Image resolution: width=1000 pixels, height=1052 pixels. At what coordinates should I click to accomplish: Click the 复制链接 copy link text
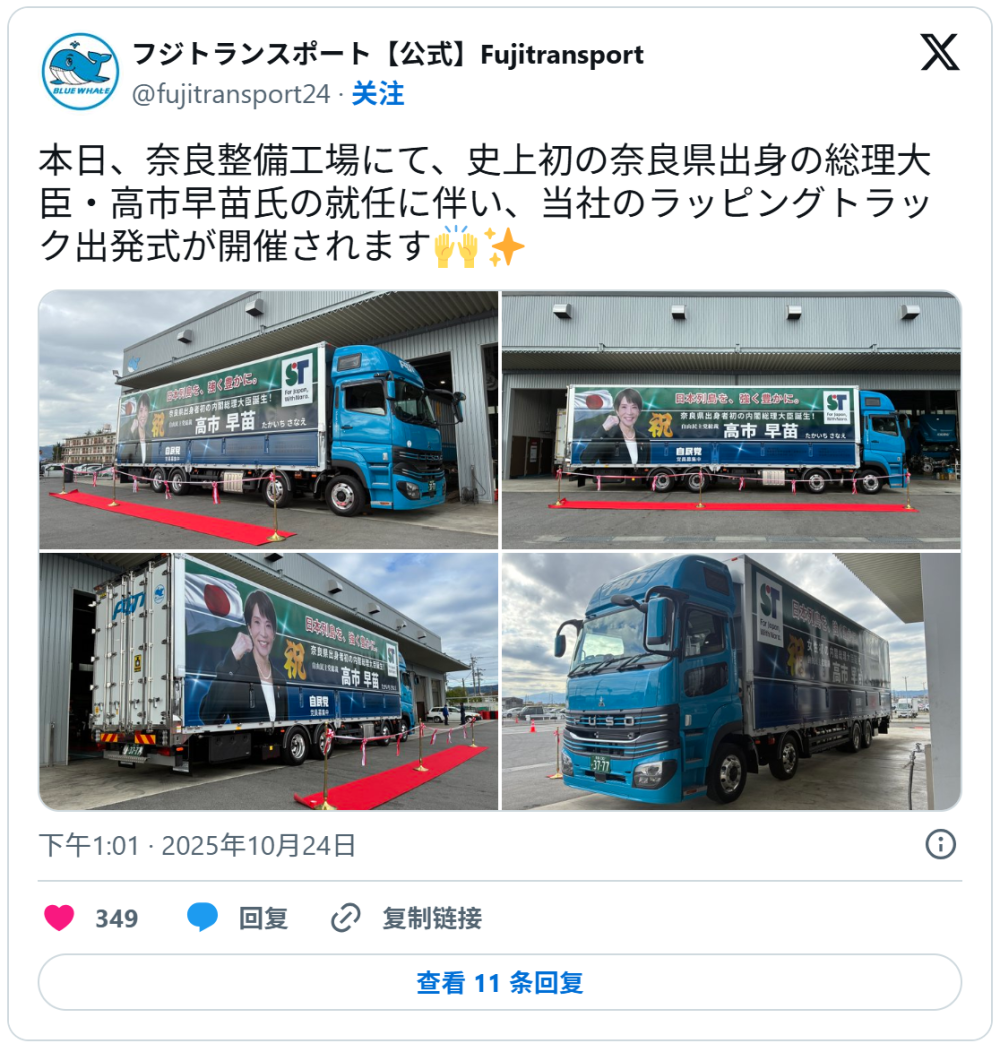(432, 918)
